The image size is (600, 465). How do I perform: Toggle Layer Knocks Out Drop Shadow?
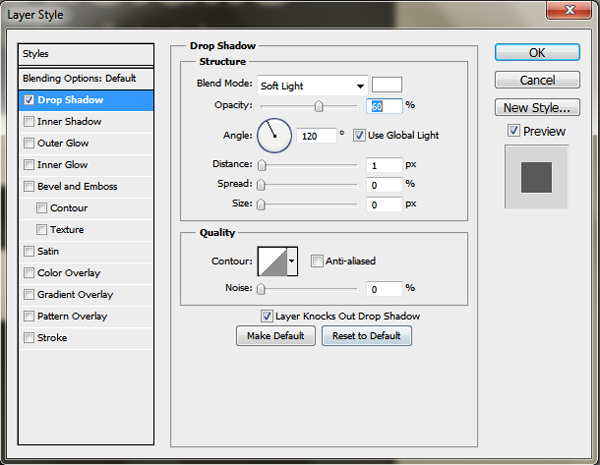(267, 316)
